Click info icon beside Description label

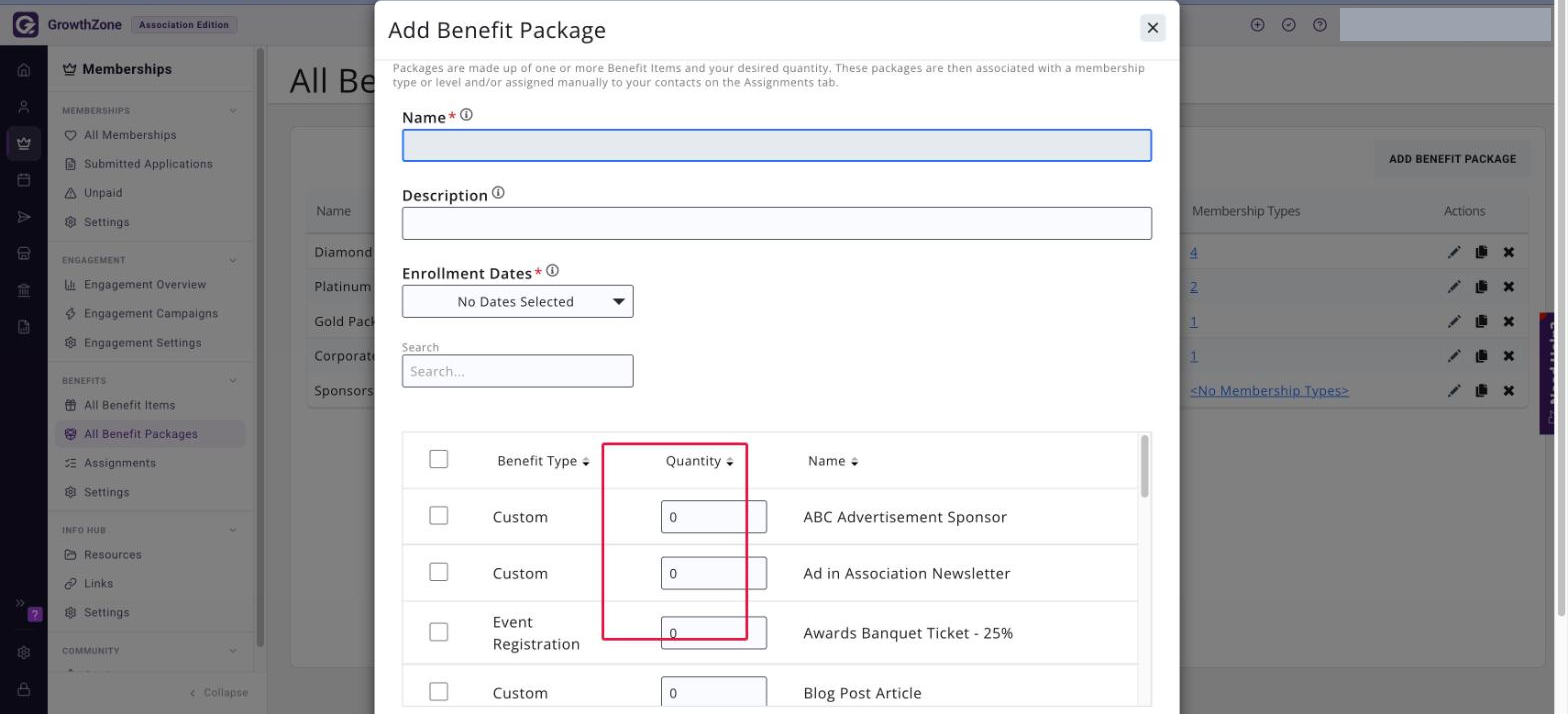(498, 193)
